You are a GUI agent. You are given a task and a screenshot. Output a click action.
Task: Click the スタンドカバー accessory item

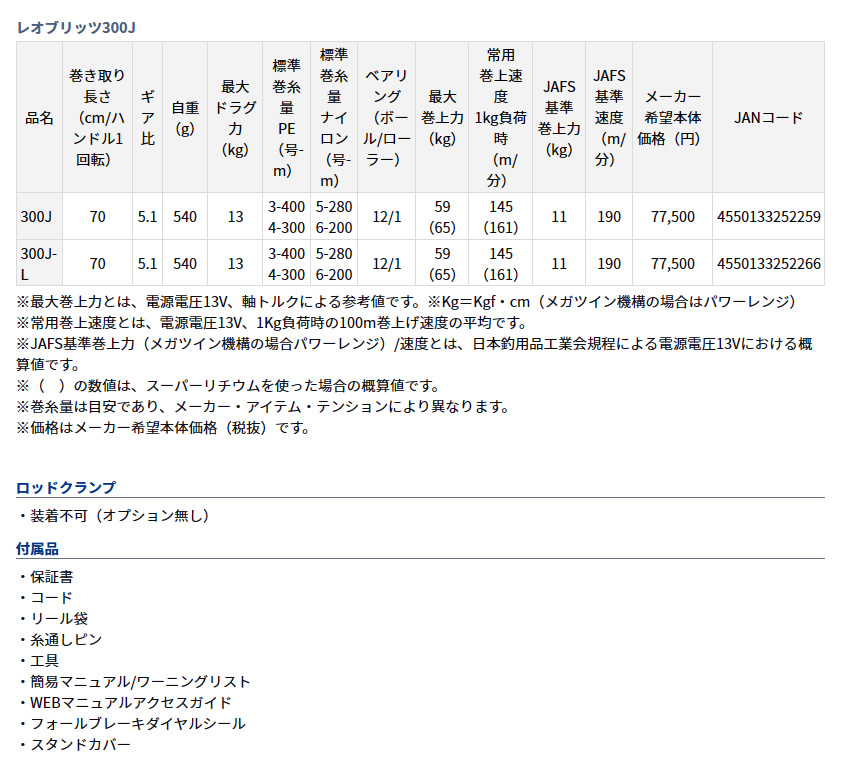pos(75,744)
